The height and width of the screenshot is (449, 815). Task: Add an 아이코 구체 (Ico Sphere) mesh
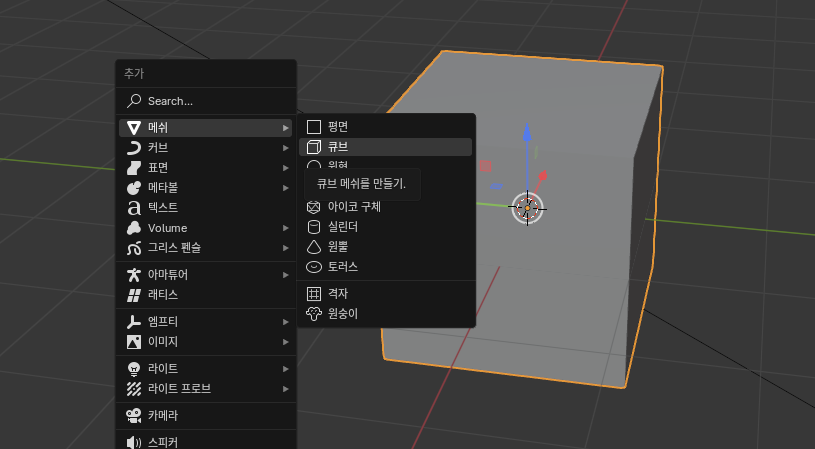point(386,207)
